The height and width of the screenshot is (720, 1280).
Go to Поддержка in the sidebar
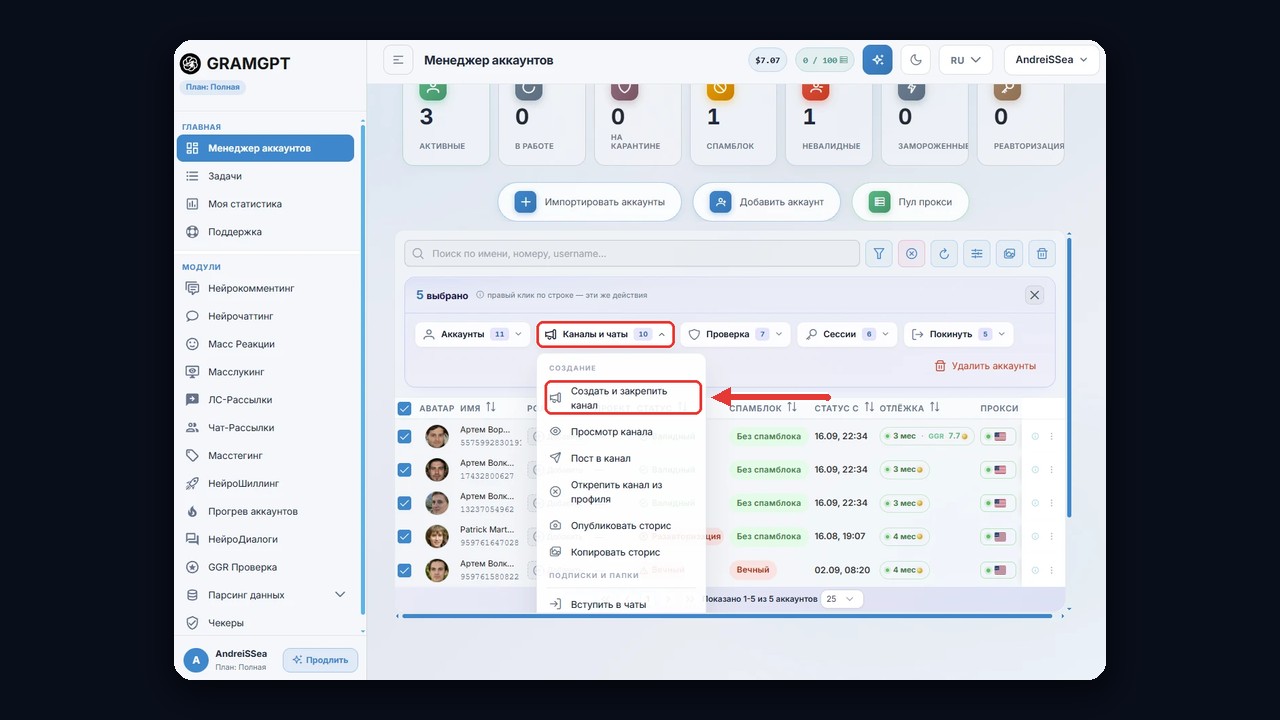[265, 232]
